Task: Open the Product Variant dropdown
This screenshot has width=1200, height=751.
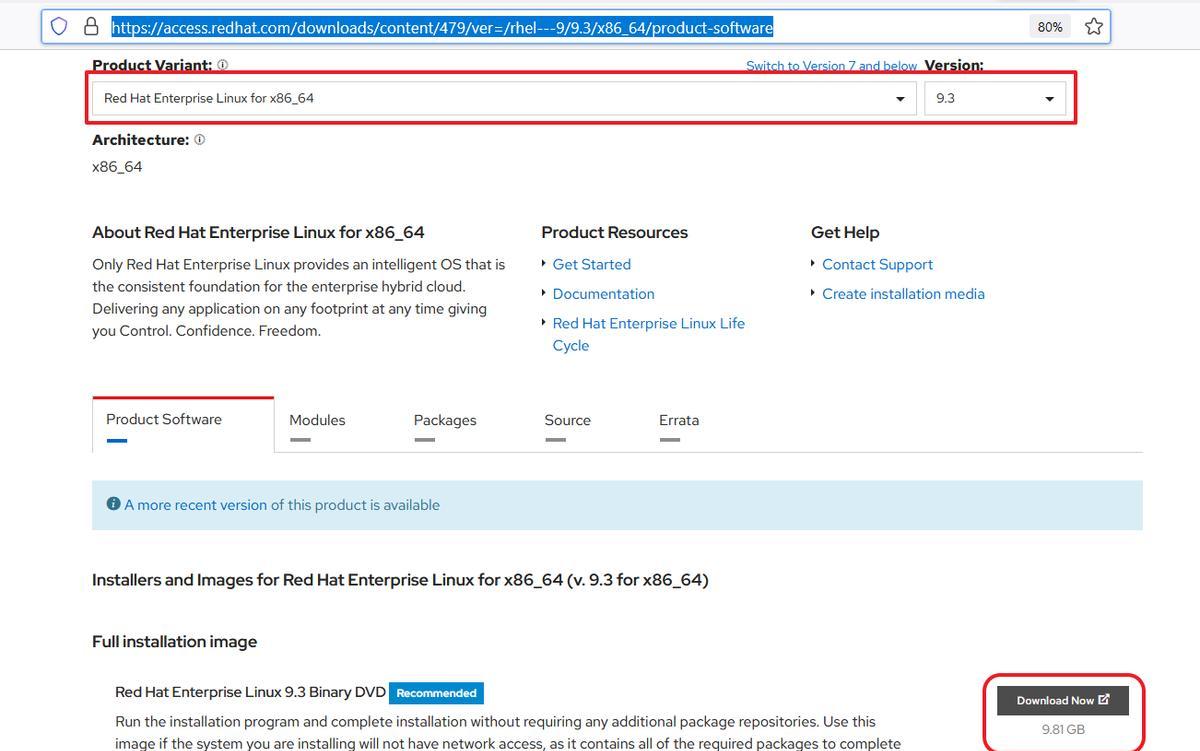Action: 504,98
